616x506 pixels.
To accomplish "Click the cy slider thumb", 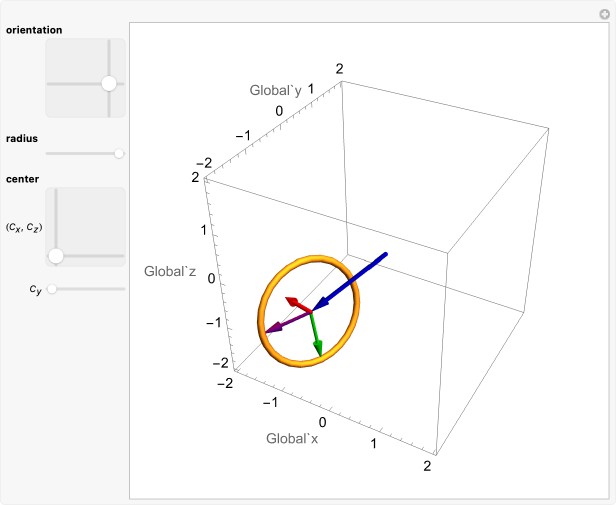I will pyautogui.click(x=52, y=289).
